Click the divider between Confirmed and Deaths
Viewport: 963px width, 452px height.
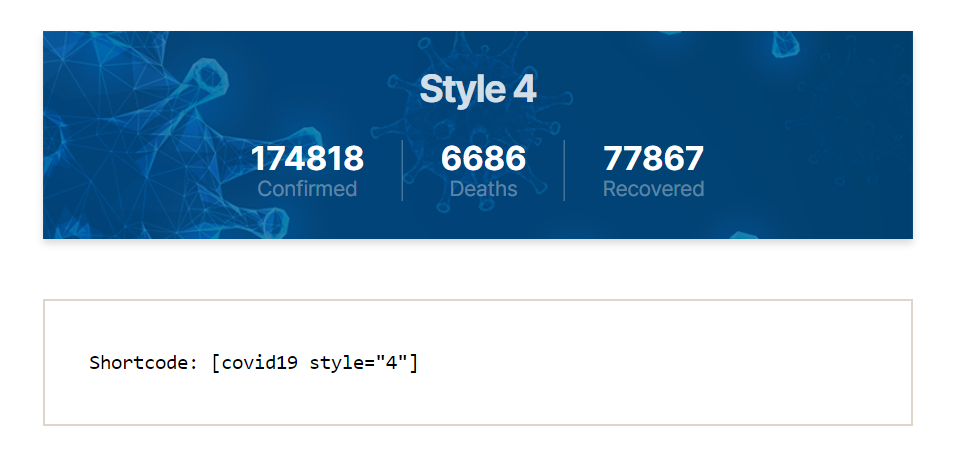(x=402, y=171)
